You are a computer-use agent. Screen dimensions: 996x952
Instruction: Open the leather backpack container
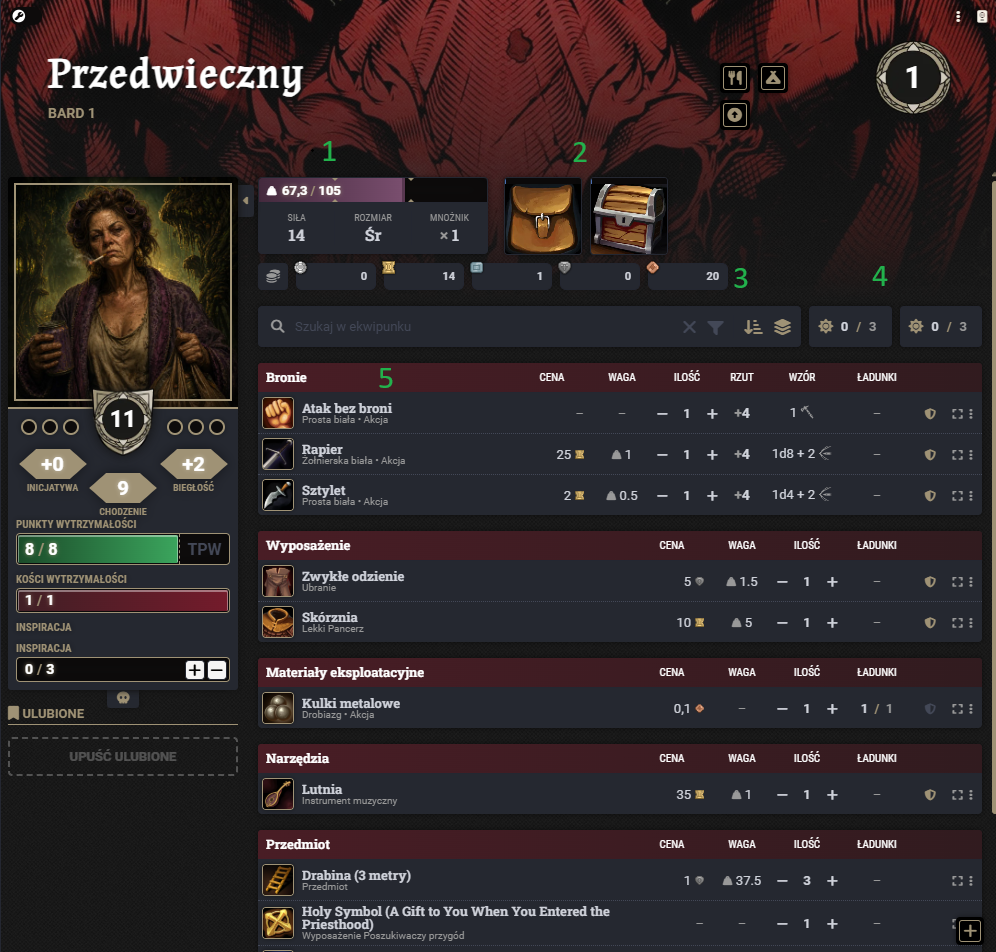pos(542,216)
